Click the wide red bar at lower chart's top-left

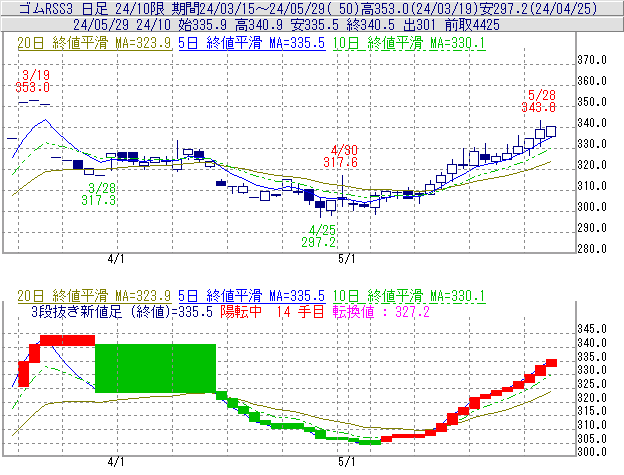tap(68, 340)
